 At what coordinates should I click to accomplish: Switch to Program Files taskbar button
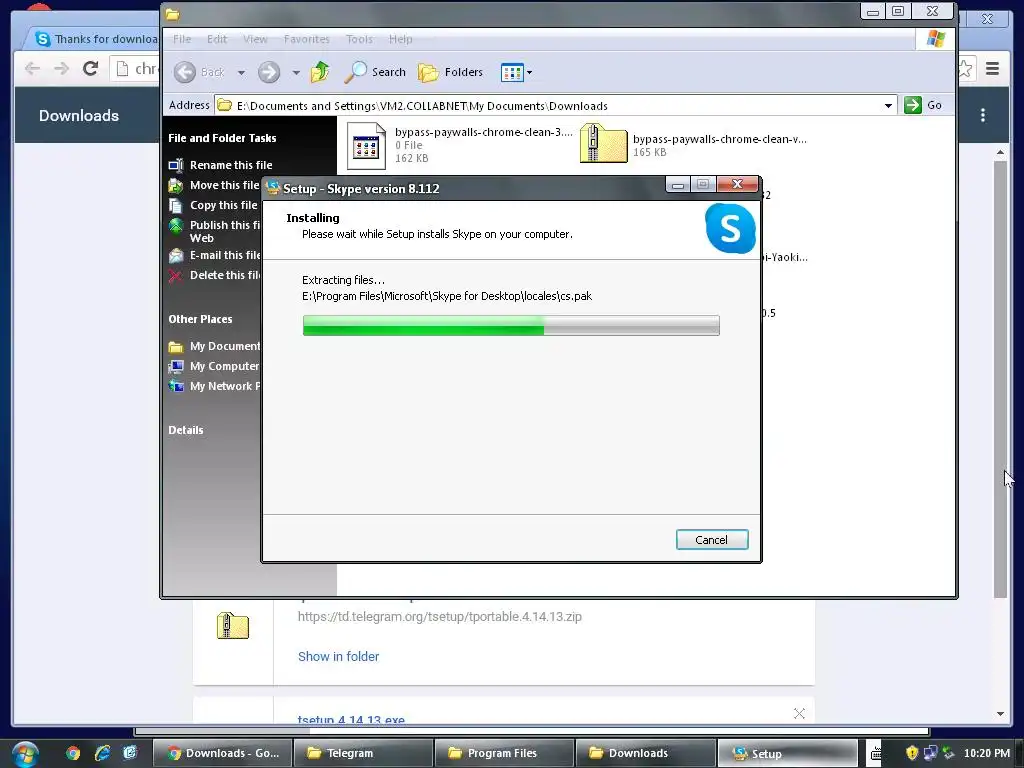[x=504, y=753]
